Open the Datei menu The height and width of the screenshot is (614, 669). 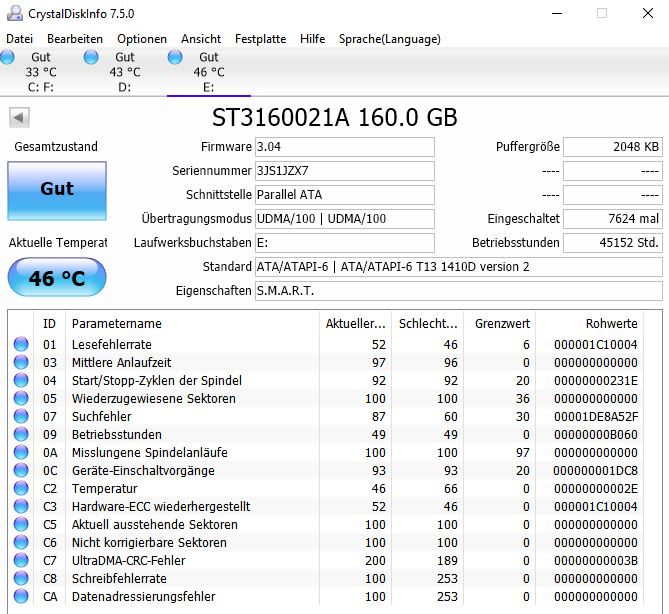pyautogui.click(x=19, y=39)
